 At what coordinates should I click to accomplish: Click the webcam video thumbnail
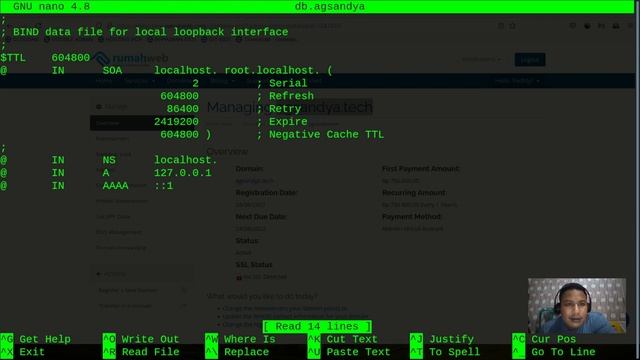point(577,306)
